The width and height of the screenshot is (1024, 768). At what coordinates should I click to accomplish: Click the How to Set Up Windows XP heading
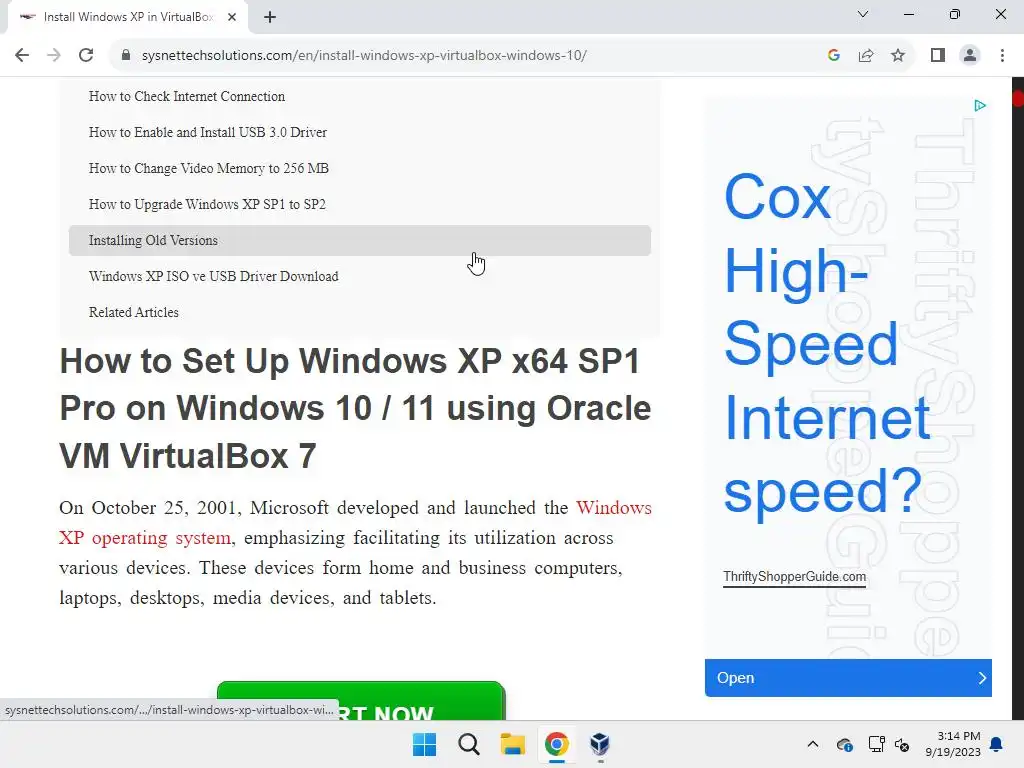[x=355, y=408]
